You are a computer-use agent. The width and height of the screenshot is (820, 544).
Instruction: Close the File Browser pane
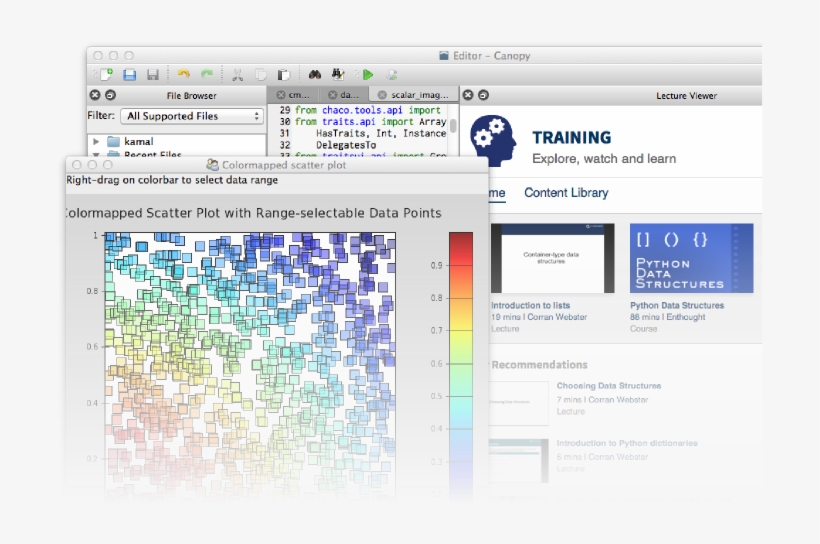click(x=95, y=95)
